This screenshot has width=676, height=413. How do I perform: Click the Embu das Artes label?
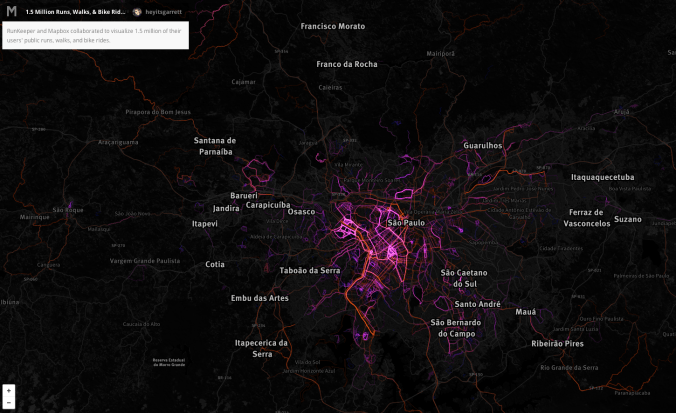(x=259, y=298)
